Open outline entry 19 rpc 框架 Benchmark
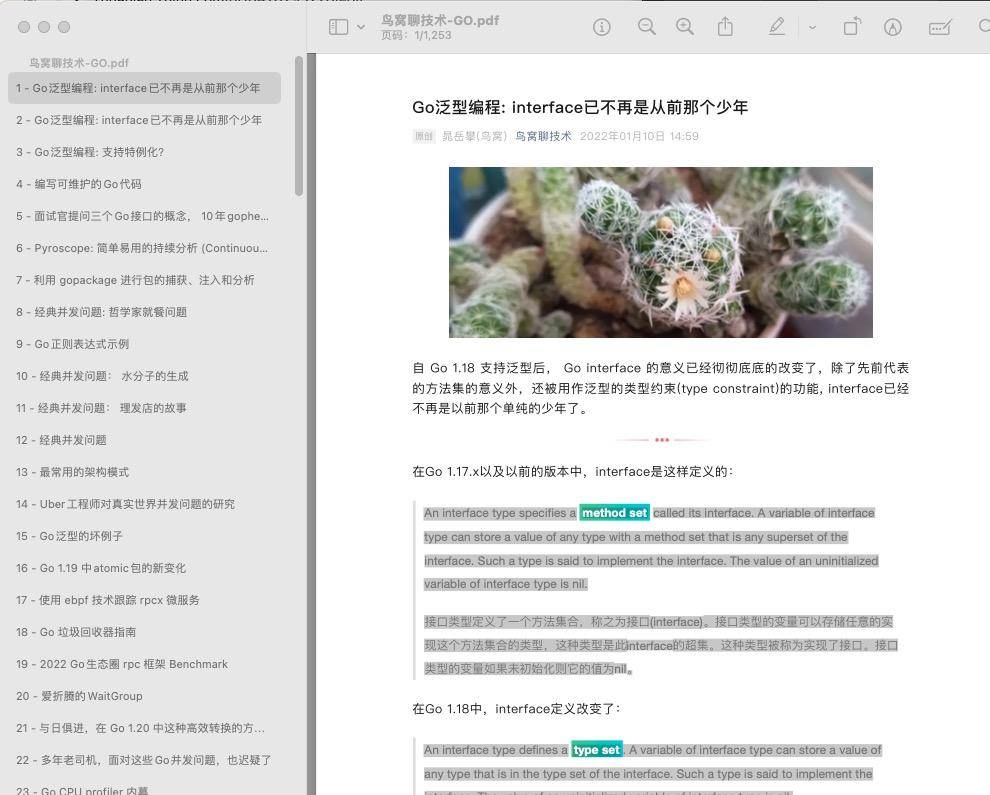Screen dimensions: 990x795 (x=145, y=664)
